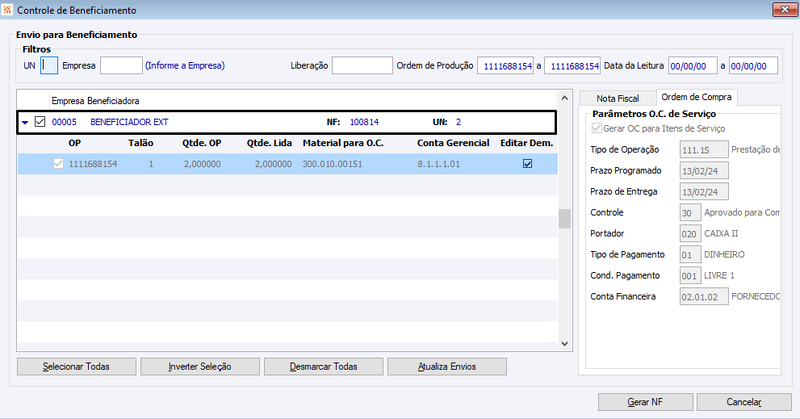This screenshot has width=800, height=419.
Task: Click the (Informe a Empresa) link text
Action: (x=185, y=65)
